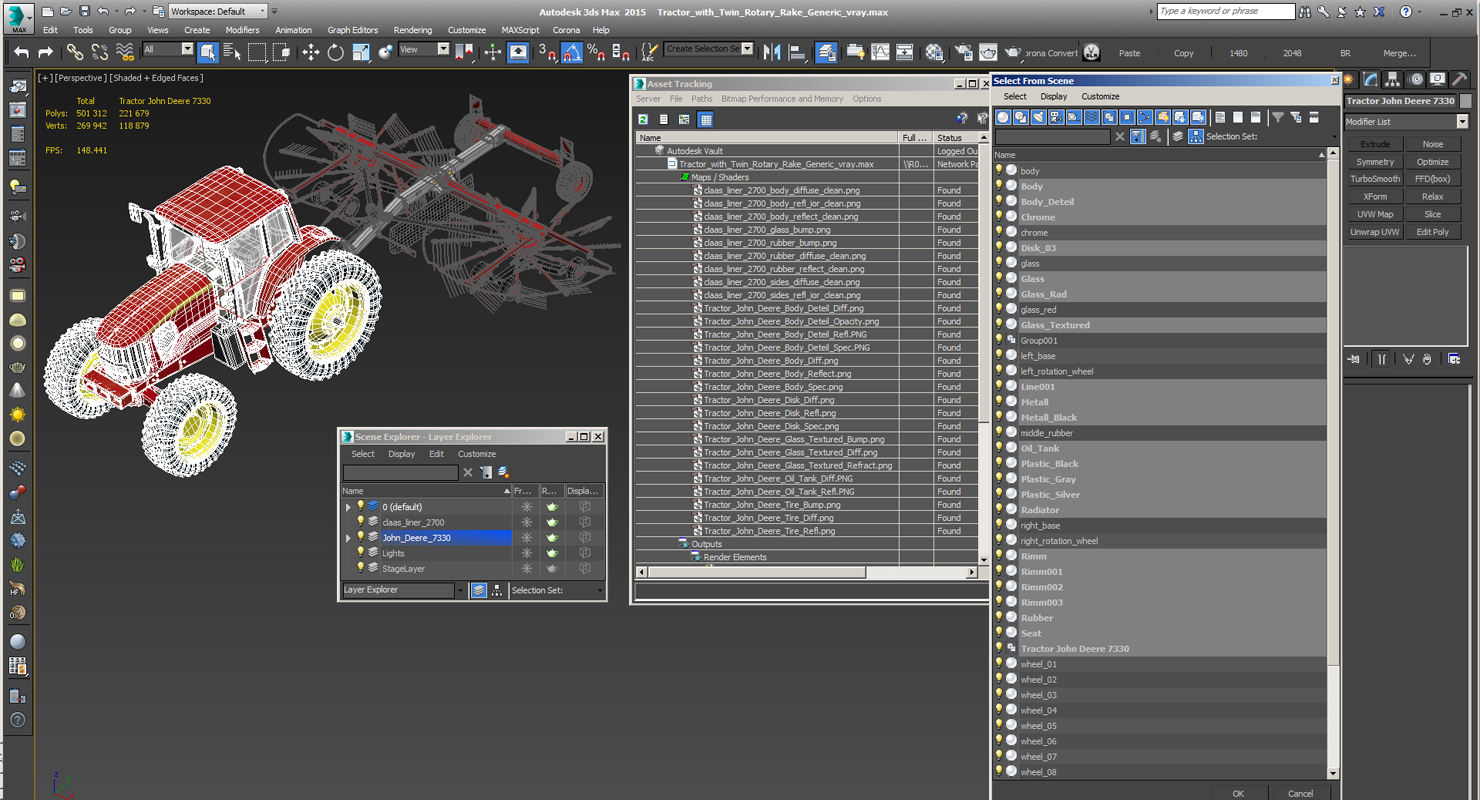Open the Curve Editor toolbar icon
The height and width of the screenshot is (800, 1480).
click(880, 53)
